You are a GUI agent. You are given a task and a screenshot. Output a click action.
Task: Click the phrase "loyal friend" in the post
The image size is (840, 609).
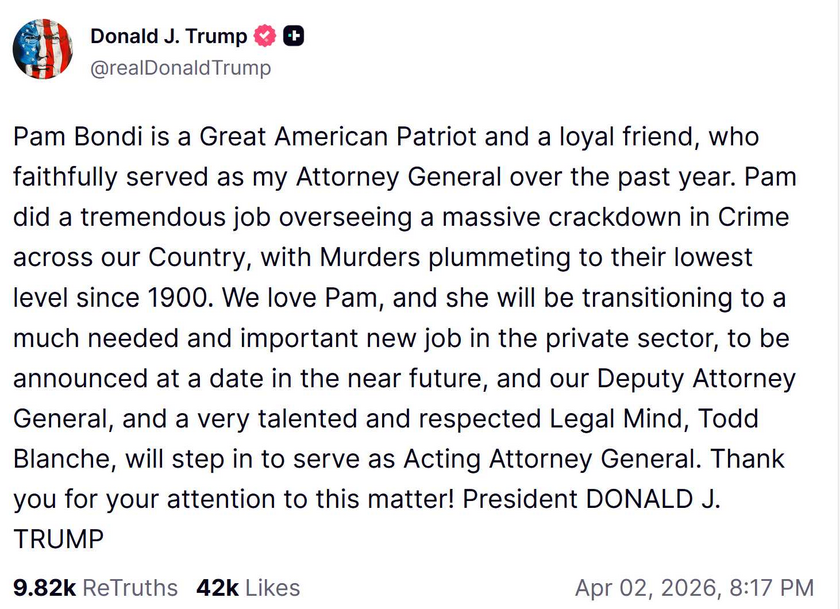click(616, 136)
